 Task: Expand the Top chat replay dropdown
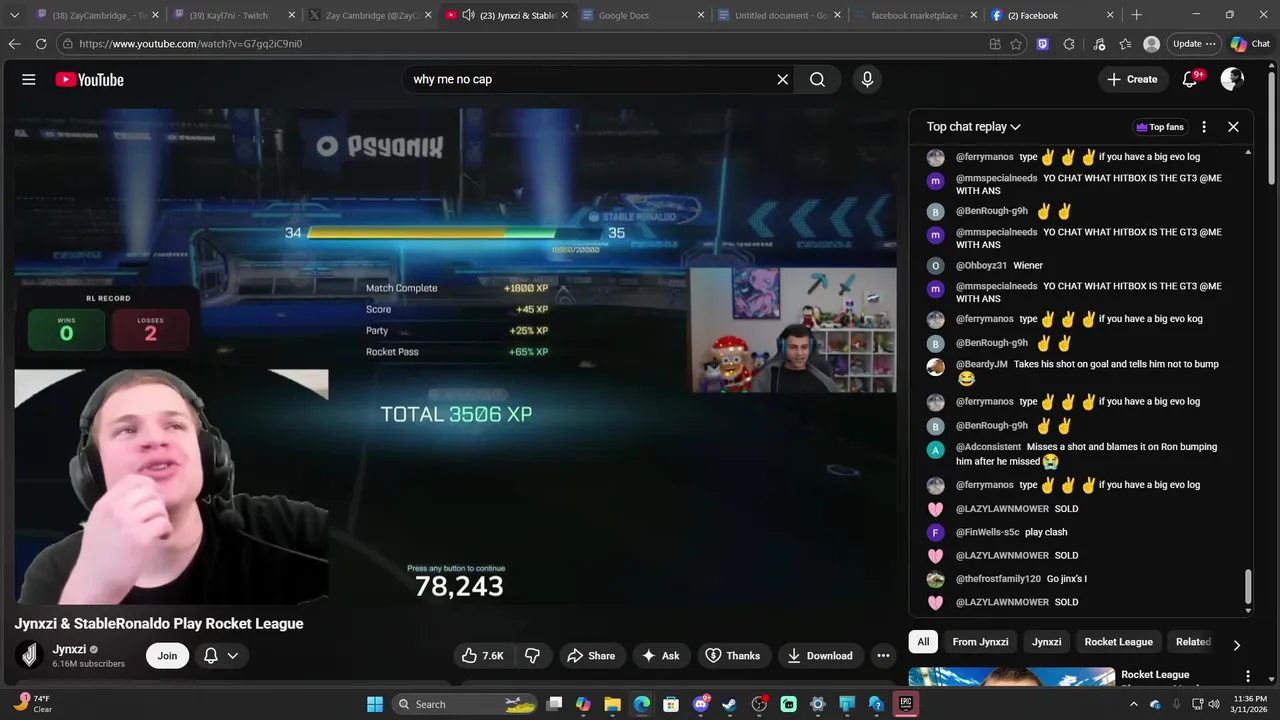(973, 127)
